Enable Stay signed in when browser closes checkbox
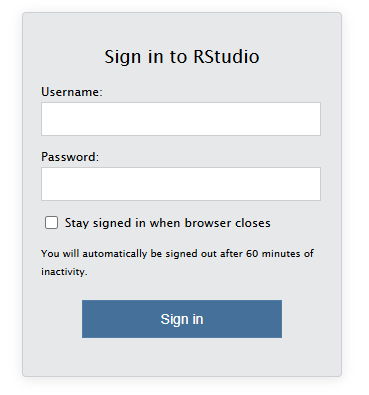Screen dimensions: 369x395 click(x=51, y=223)
